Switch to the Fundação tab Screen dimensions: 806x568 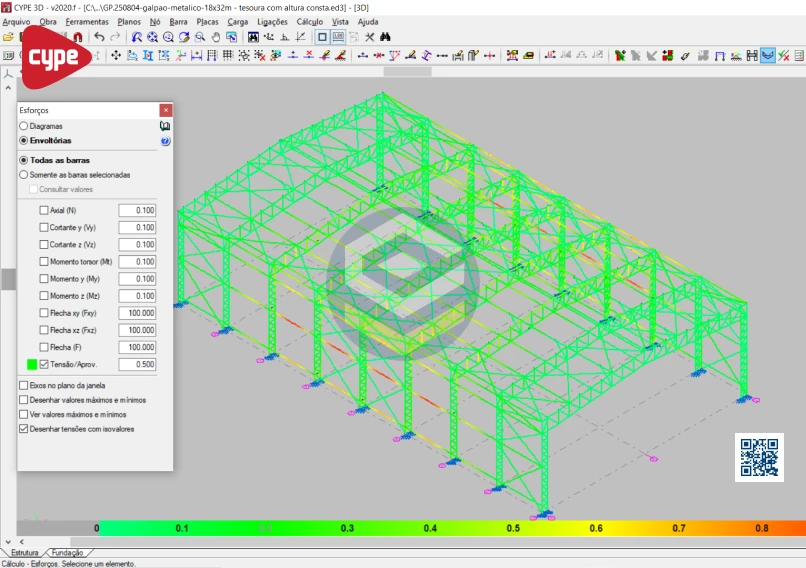[x=67, y=552]
